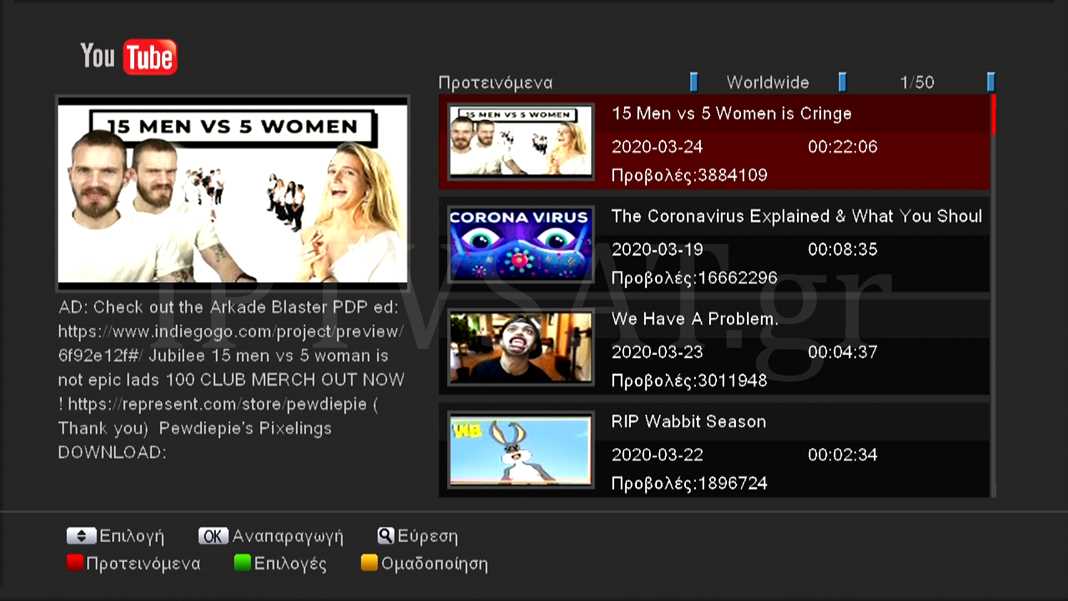Click the red scrollbar on list edge
1068x601 pixels.
tap(992, 115)
